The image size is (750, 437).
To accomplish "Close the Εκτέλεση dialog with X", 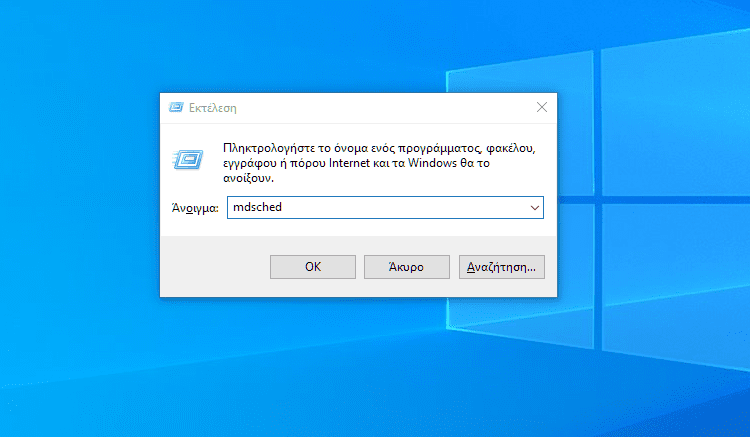I will 541,107.
